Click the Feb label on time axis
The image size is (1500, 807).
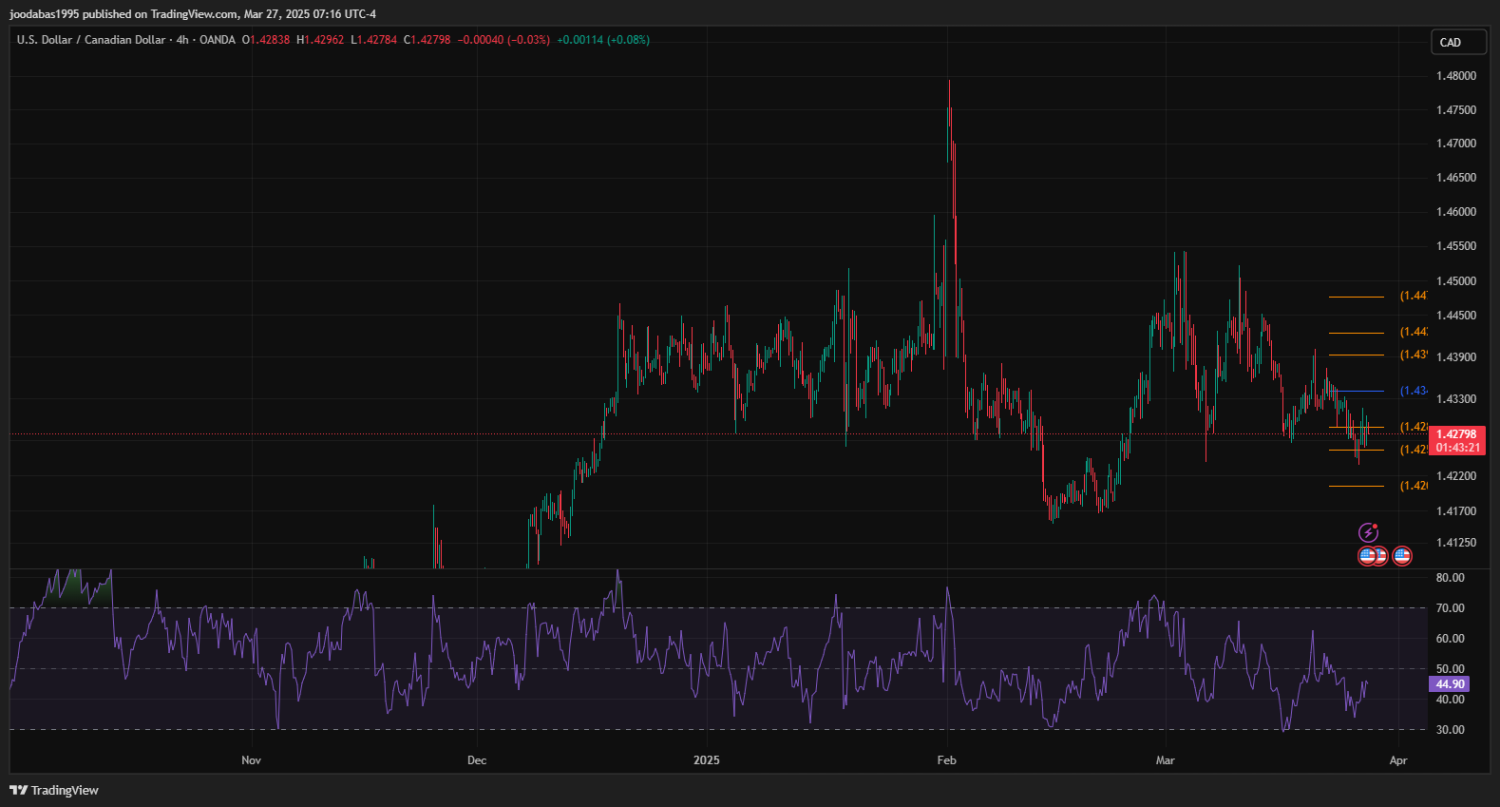coord(947,760)
